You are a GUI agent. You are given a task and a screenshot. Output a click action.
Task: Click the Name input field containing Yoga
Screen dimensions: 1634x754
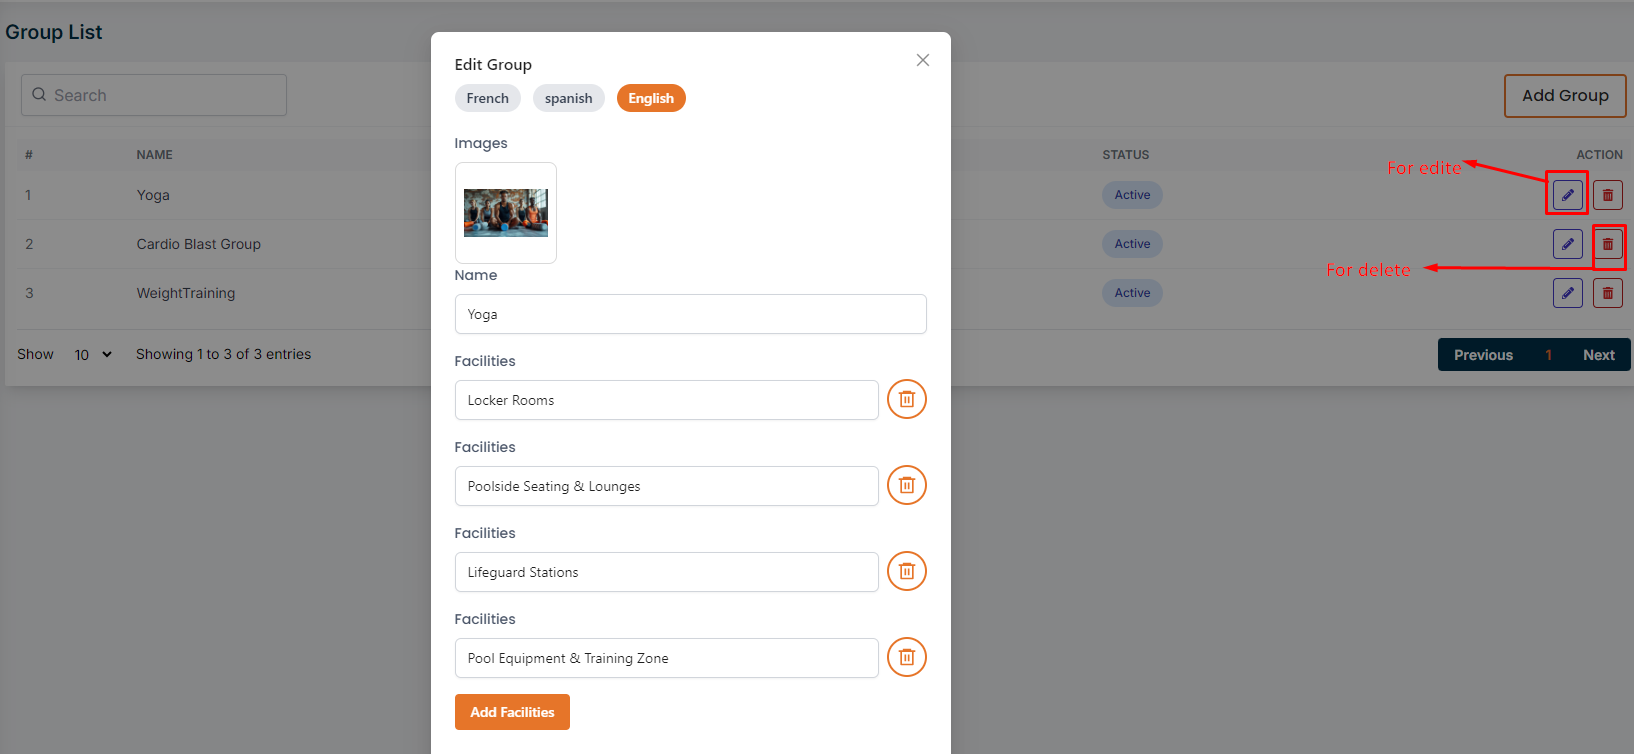690,314
